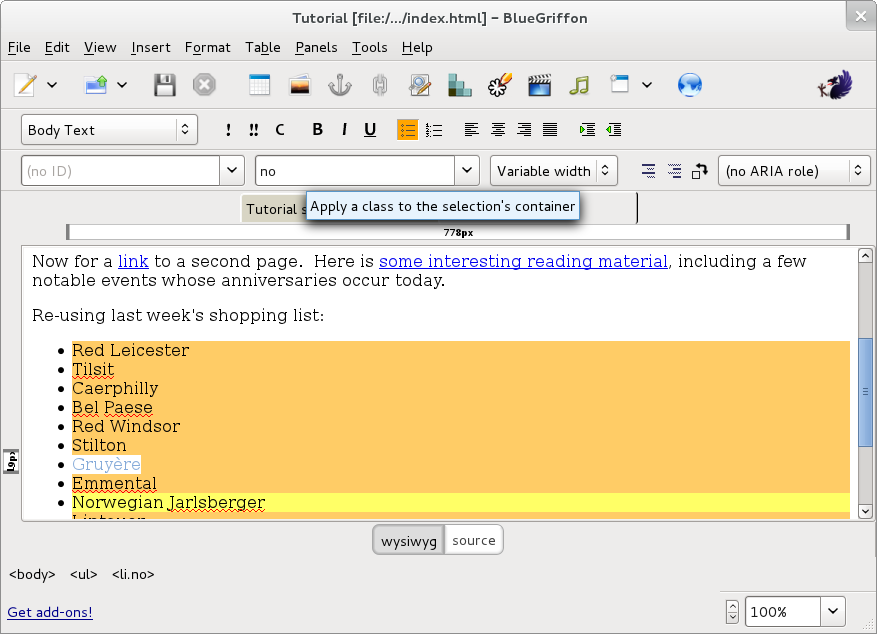877x634 pixels.
Task: Click the insert video clapperboard icon
Action: pos(540,85)
